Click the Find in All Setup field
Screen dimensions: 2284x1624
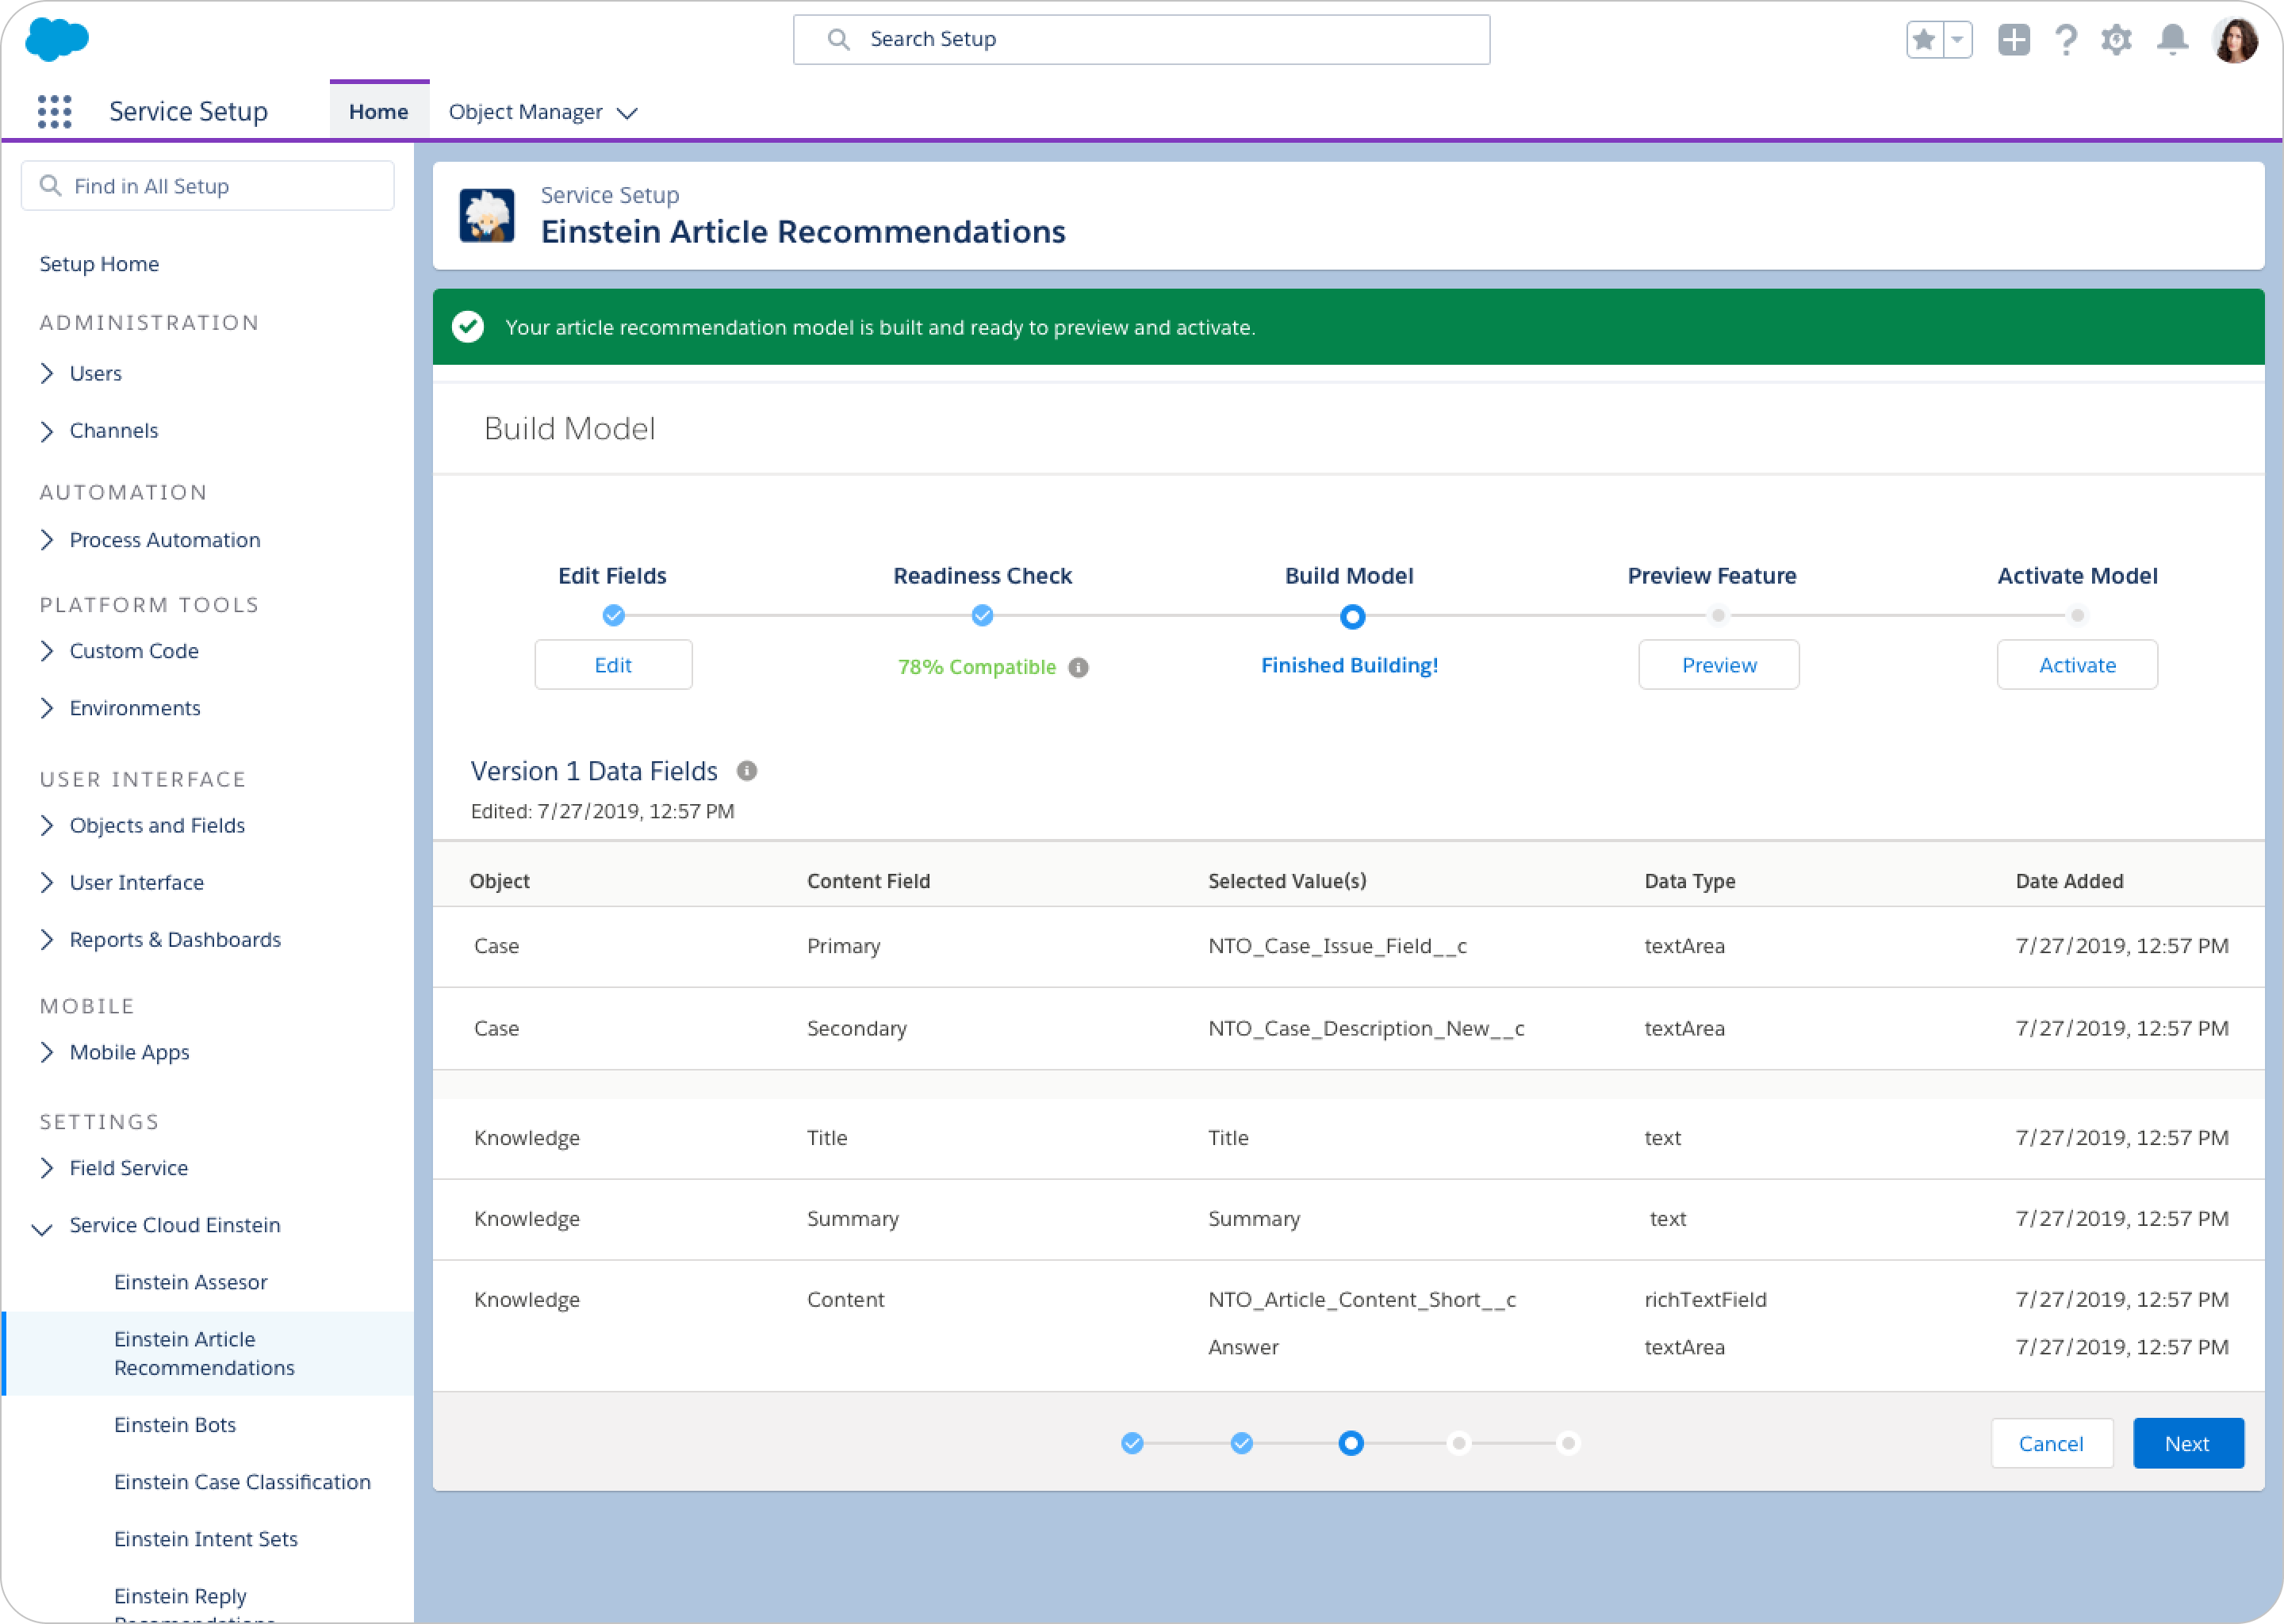[x=208, y=186]
